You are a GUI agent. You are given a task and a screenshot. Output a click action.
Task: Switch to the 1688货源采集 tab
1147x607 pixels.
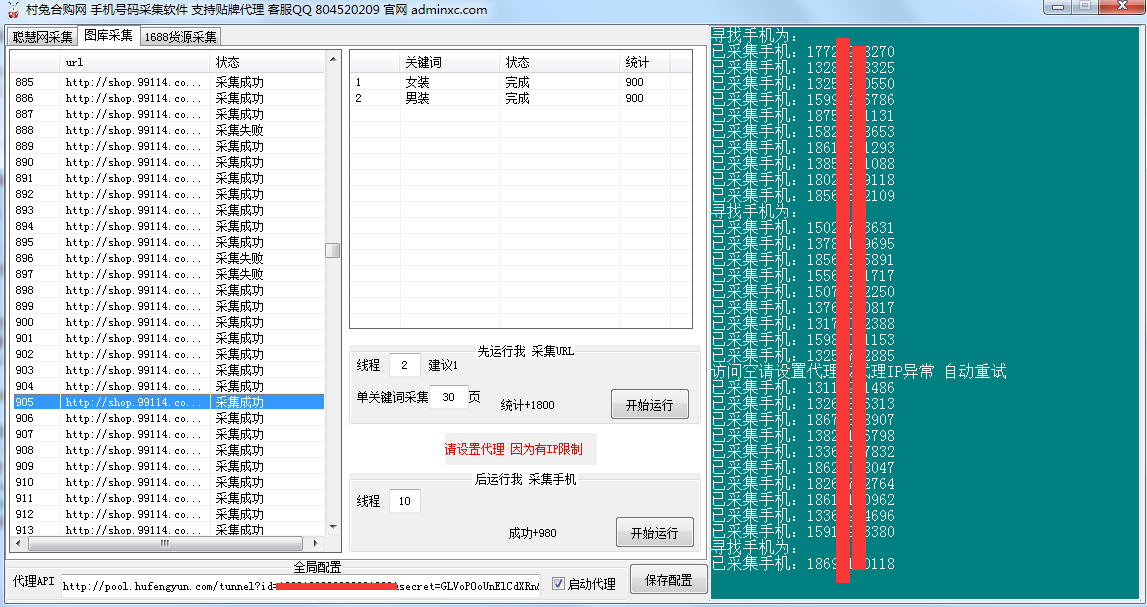pos(178,35)
